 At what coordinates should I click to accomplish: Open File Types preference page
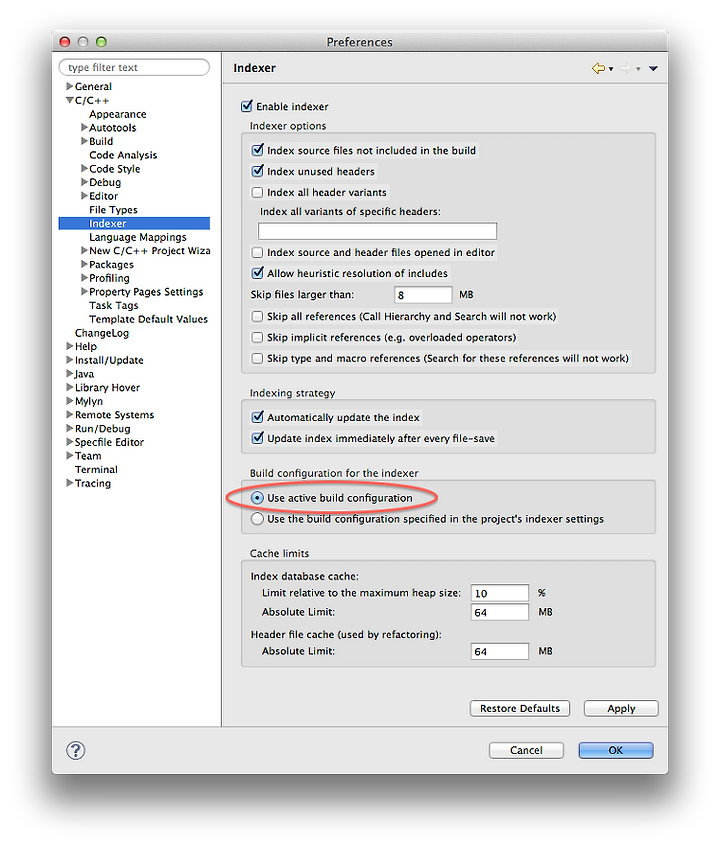(113, 209)
